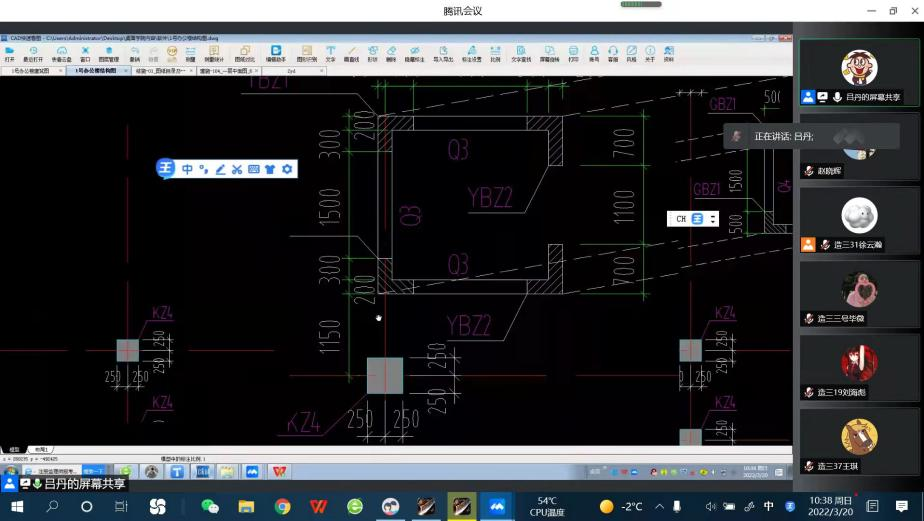924x521 pixels.
Task: Select participant 造三19刘海彪 tile
Action: [859, 368]
